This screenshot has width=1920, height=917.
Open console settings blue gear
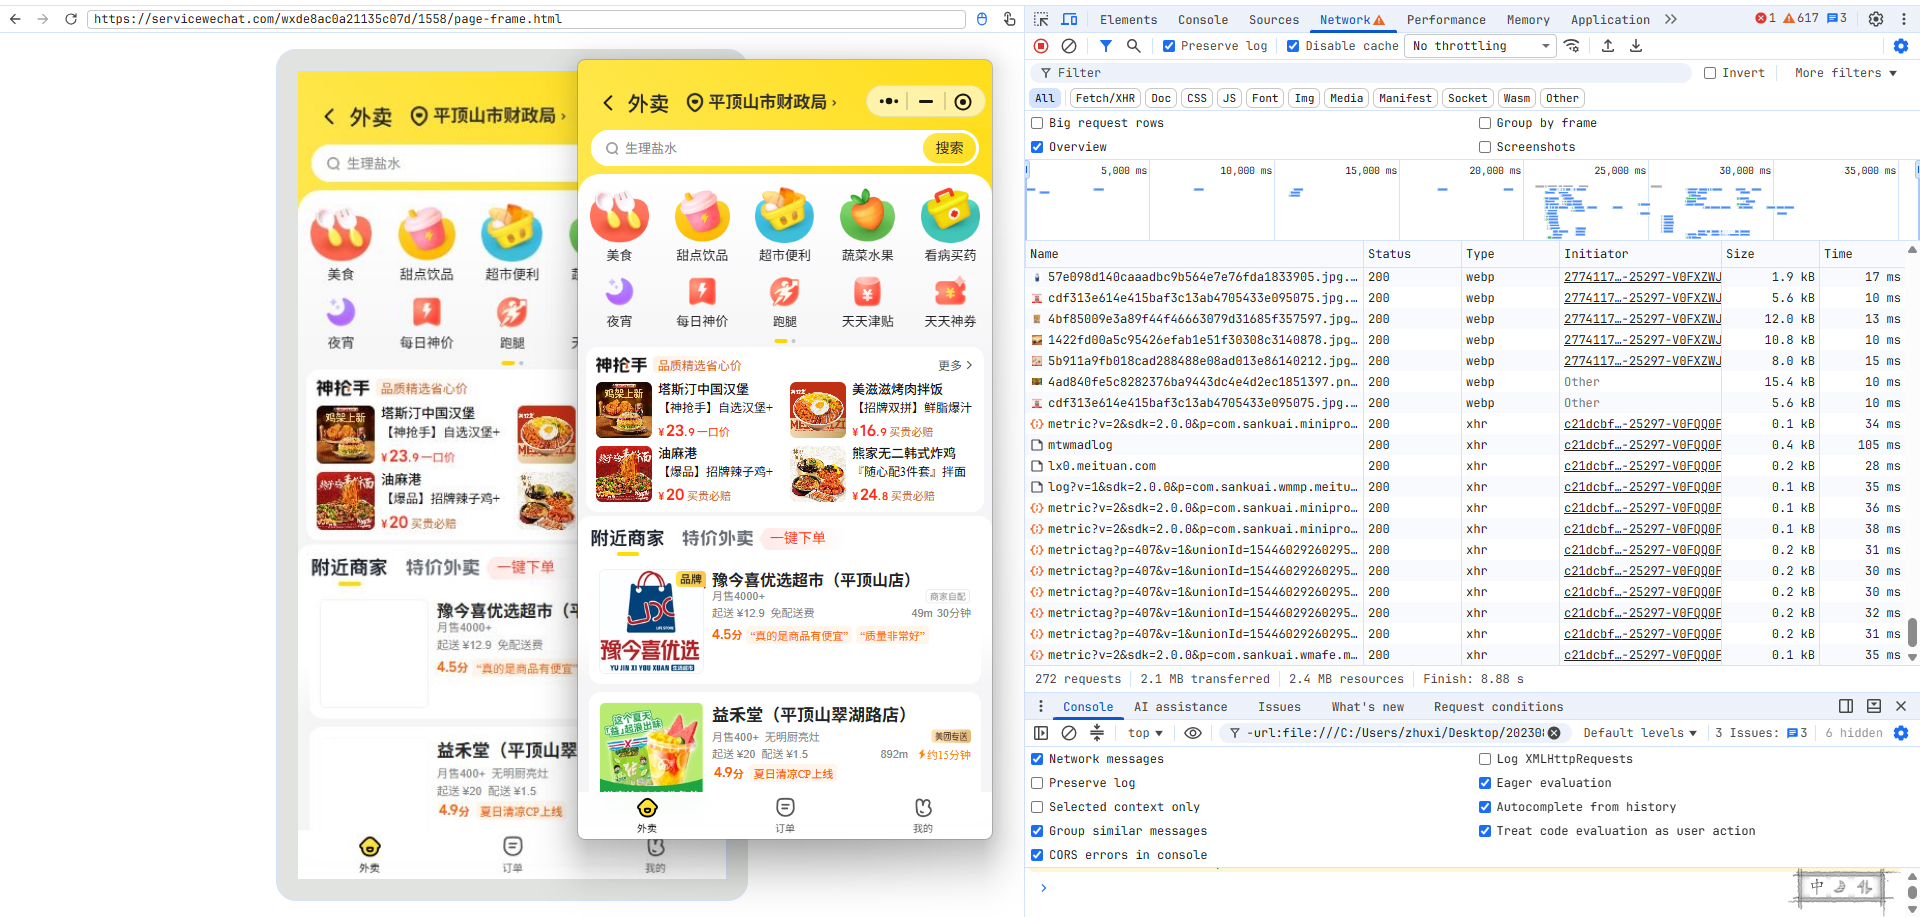[1901, 733]
